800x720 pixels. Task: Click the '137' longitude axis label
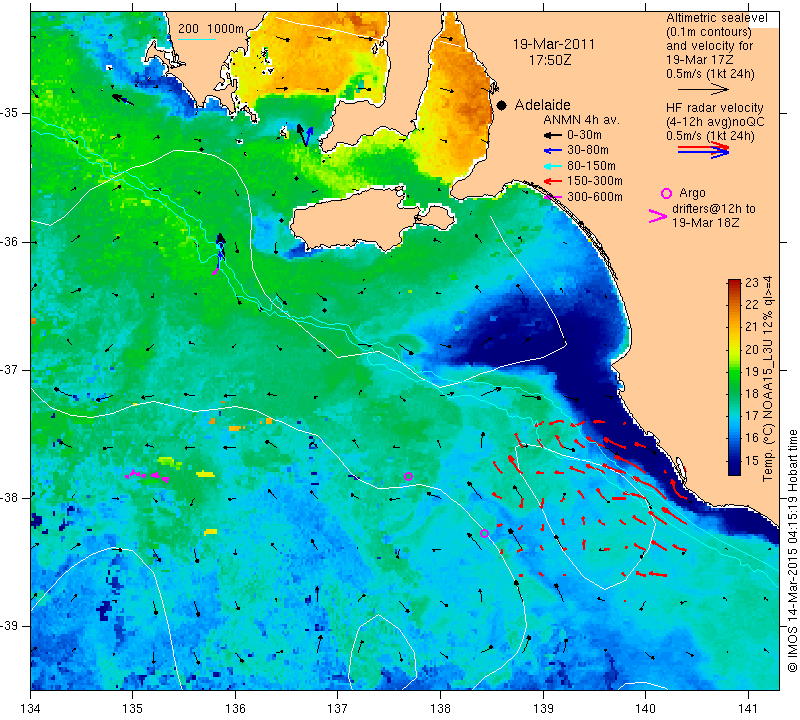(338, 709)
